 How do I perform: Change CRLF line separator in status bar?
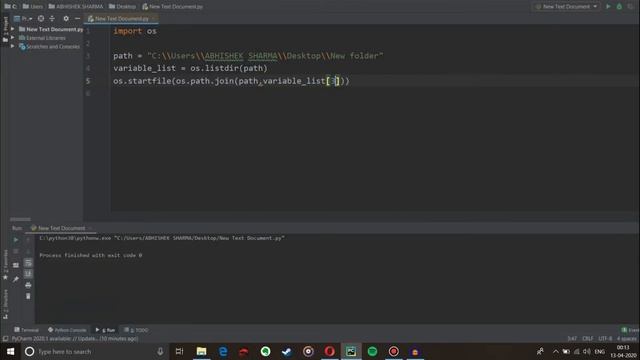[588, 339]
